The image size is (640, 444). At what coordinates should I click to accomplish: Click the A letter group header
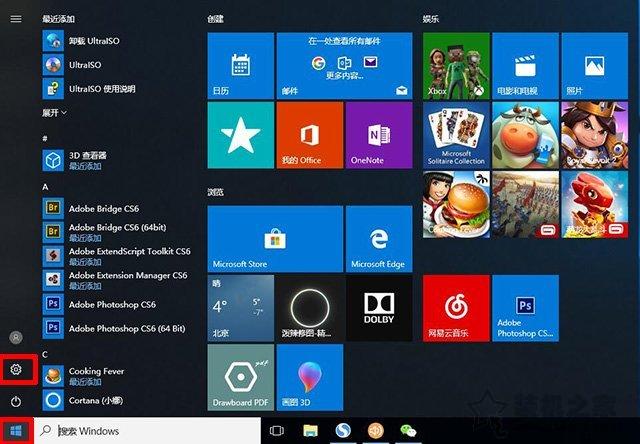(45, 187)
